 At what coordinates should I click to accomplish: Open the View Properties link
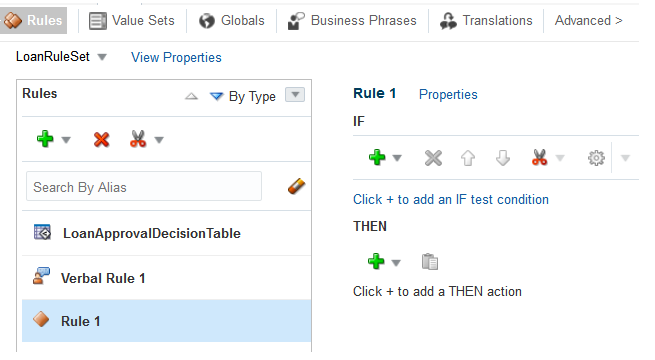[176, 57]
